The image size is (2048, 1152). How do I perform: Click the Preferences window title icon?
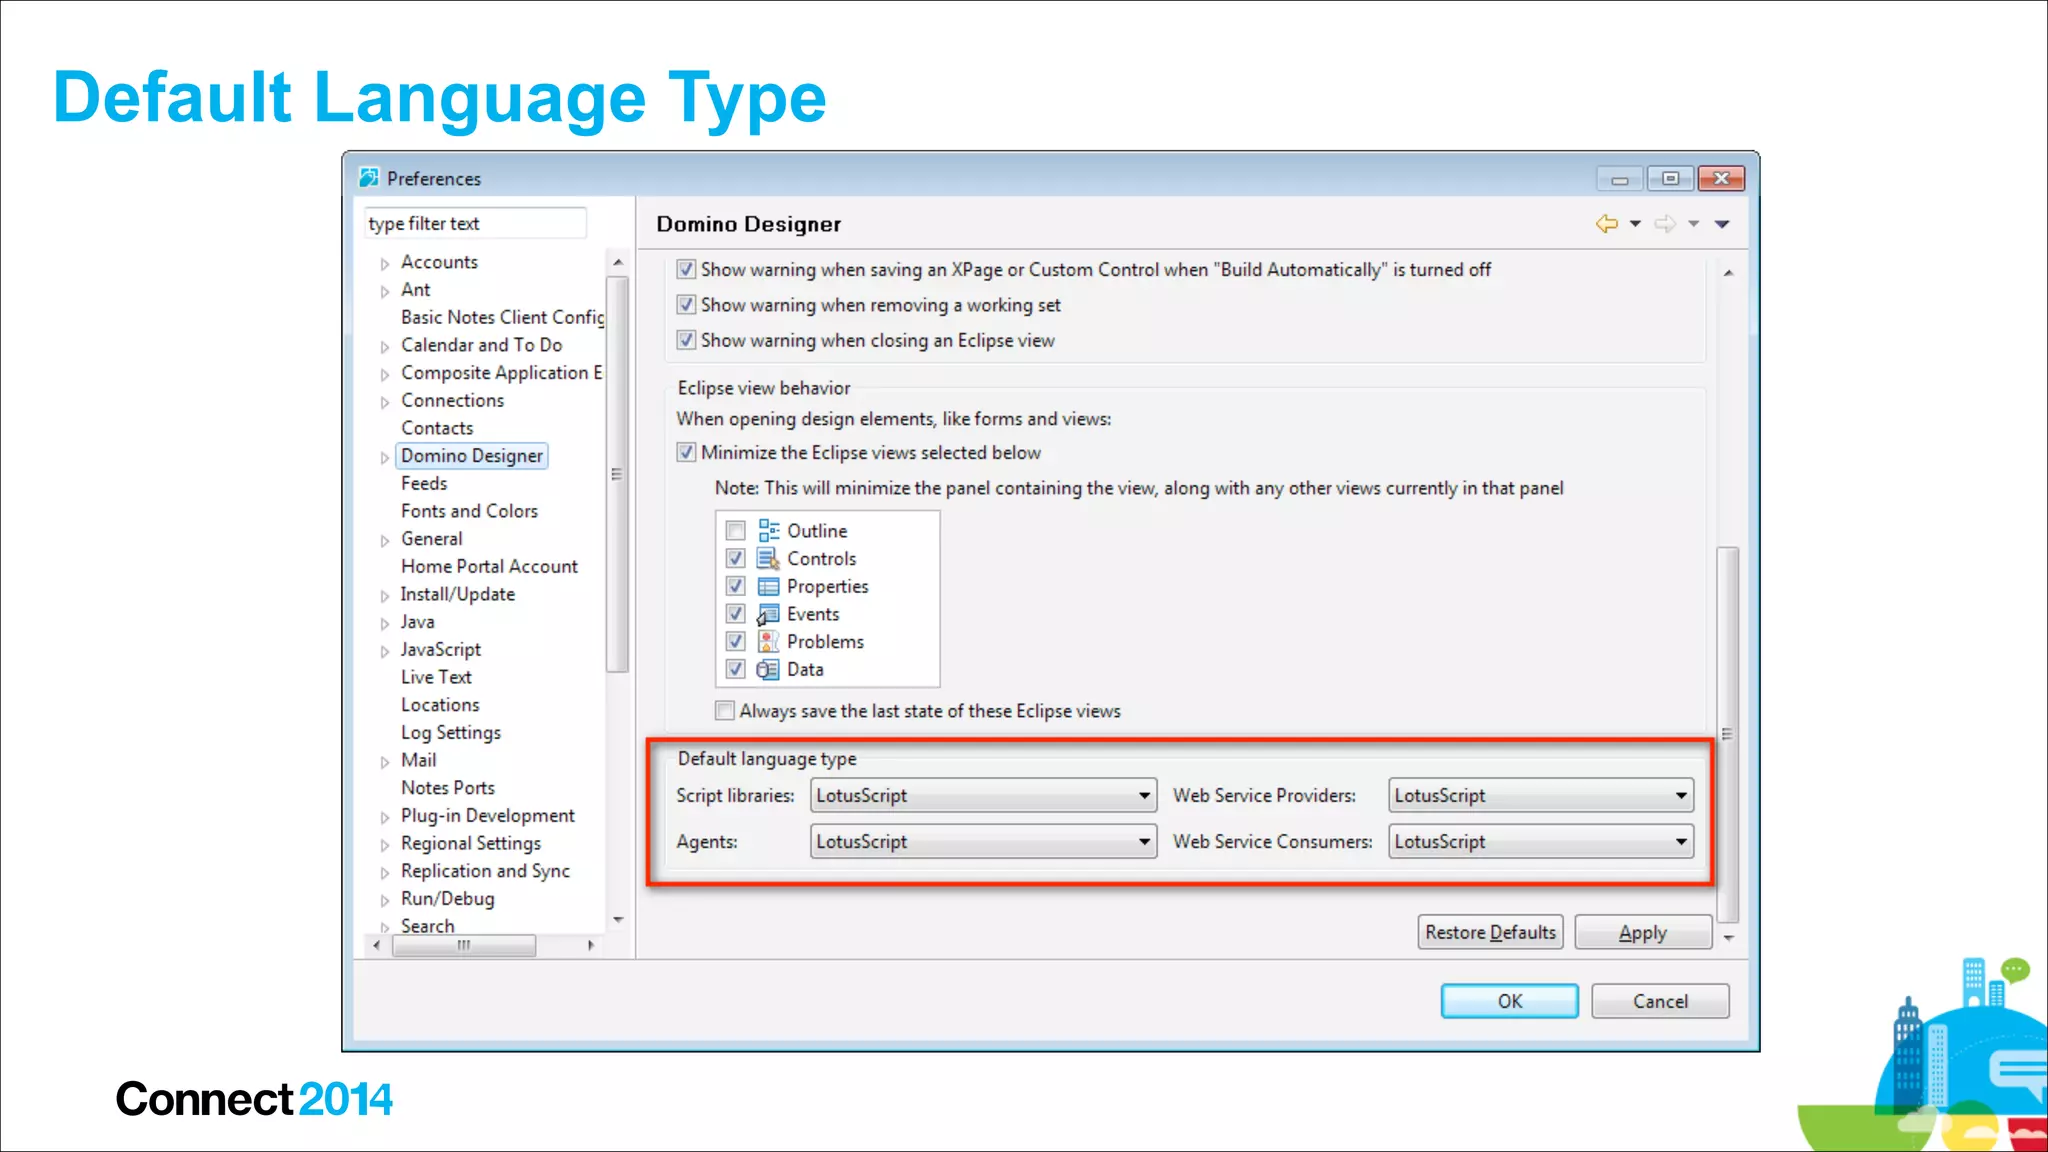coord(369,178)
